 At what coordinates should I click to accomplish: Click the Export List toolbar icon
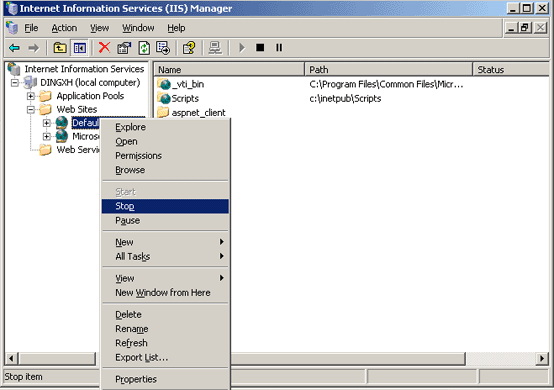click(163, 48)
